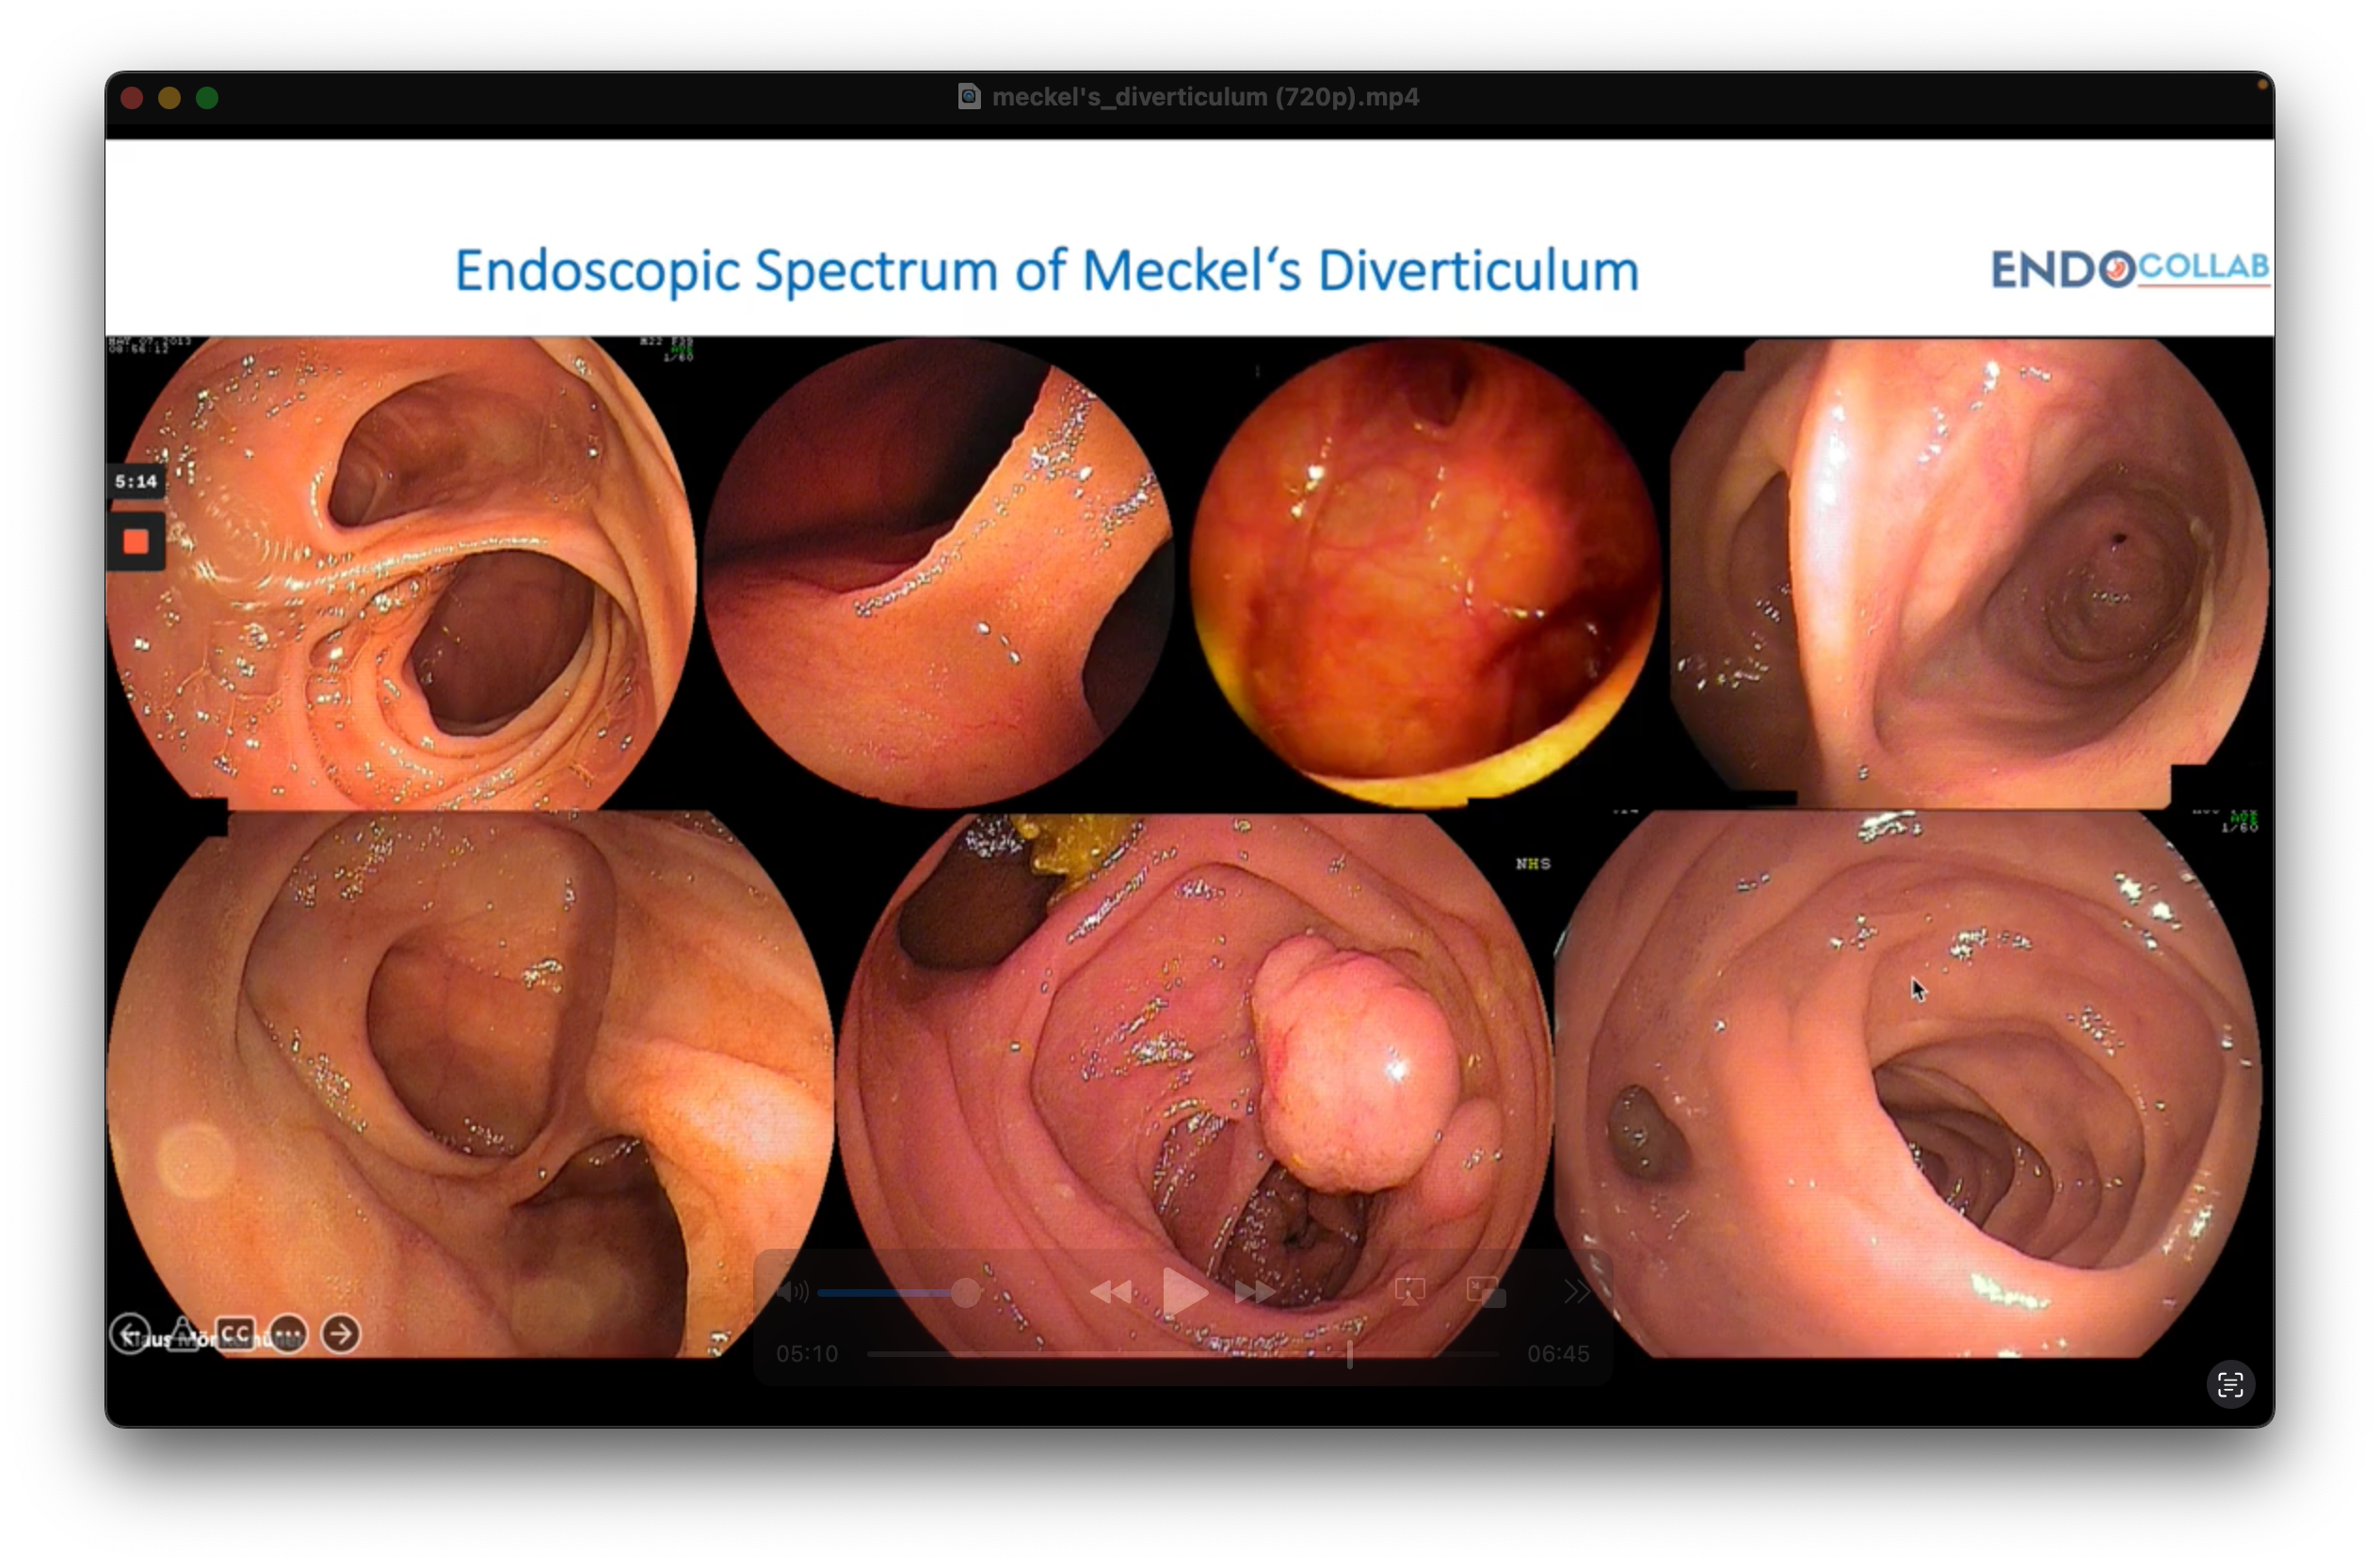This screenshot has height=1567, width=2380.
Task: Go to next slide arrow
Action: (x=341, y=1334)
